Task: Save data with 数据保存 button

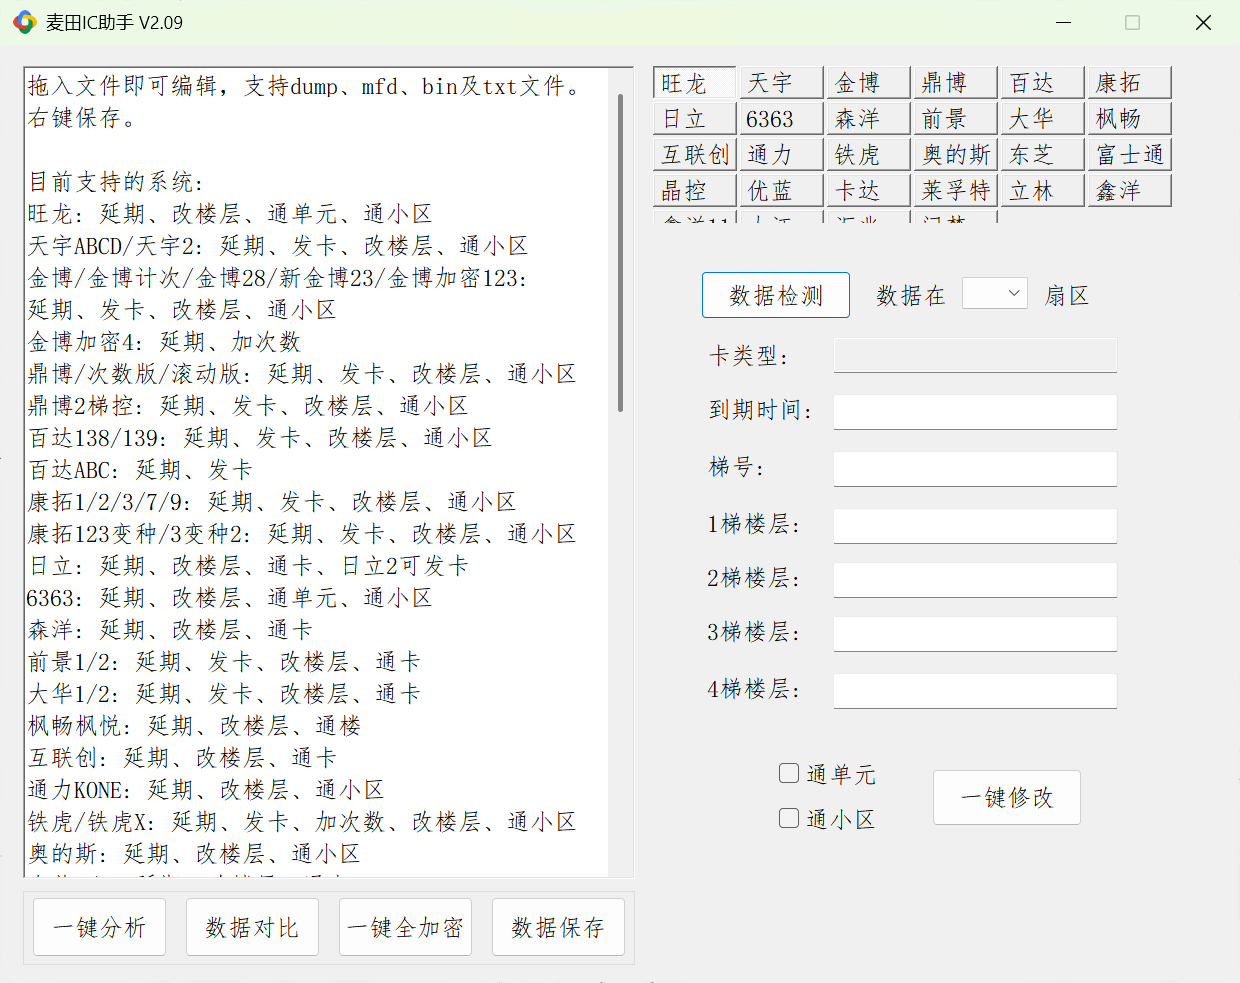Action: point(558,927)
